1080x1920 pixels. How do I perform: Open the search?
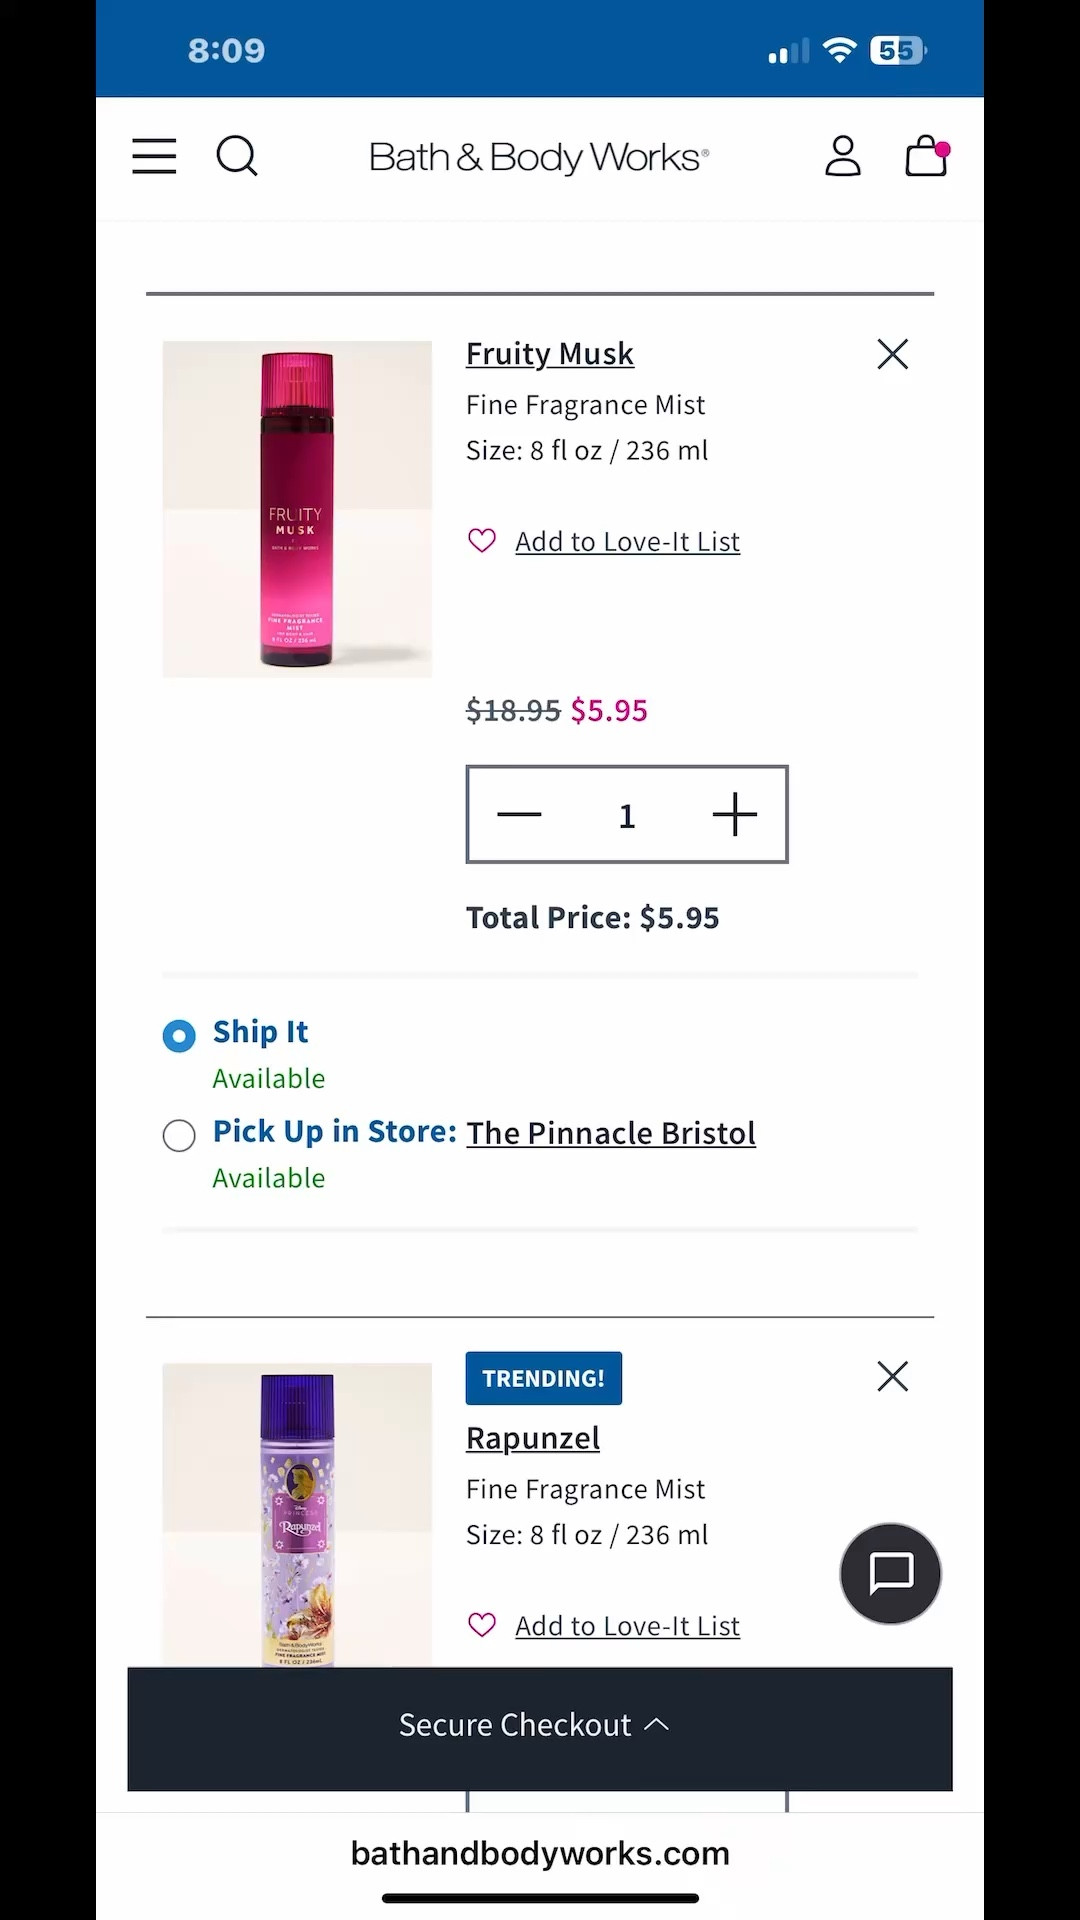pyautogui.click(x=237, y=157)
